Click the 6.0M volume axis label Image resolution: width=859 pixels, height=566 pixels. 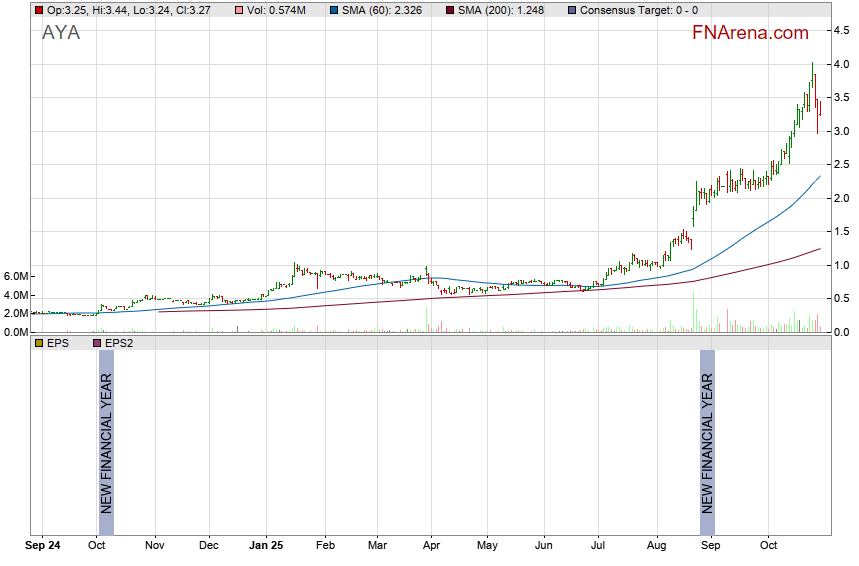tap(15, 276)
